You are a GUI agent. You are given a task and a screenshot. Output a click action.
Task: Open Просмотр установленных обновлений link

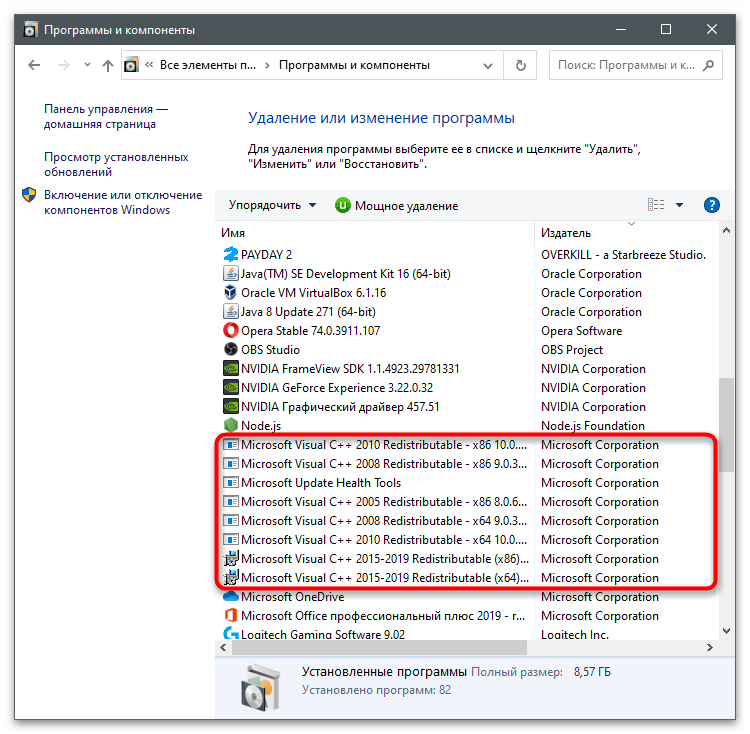116,164
